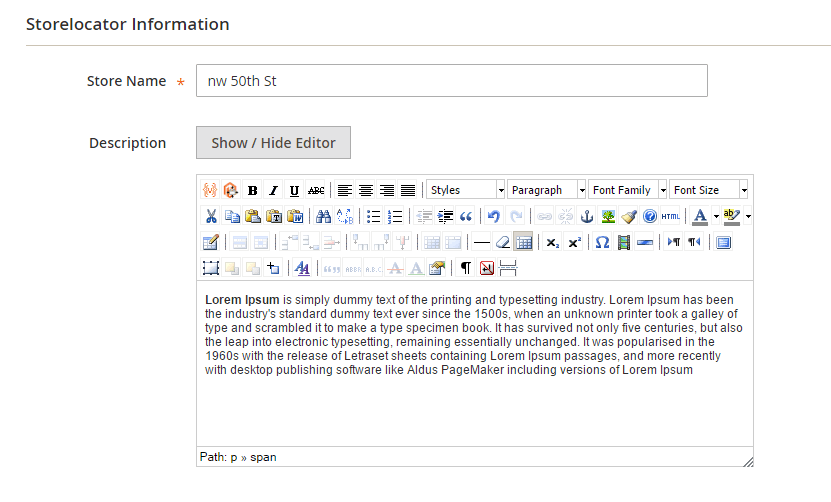Toggle italic formatting
The width and height of the screenshot is (831, 502).
pos(273,190)
